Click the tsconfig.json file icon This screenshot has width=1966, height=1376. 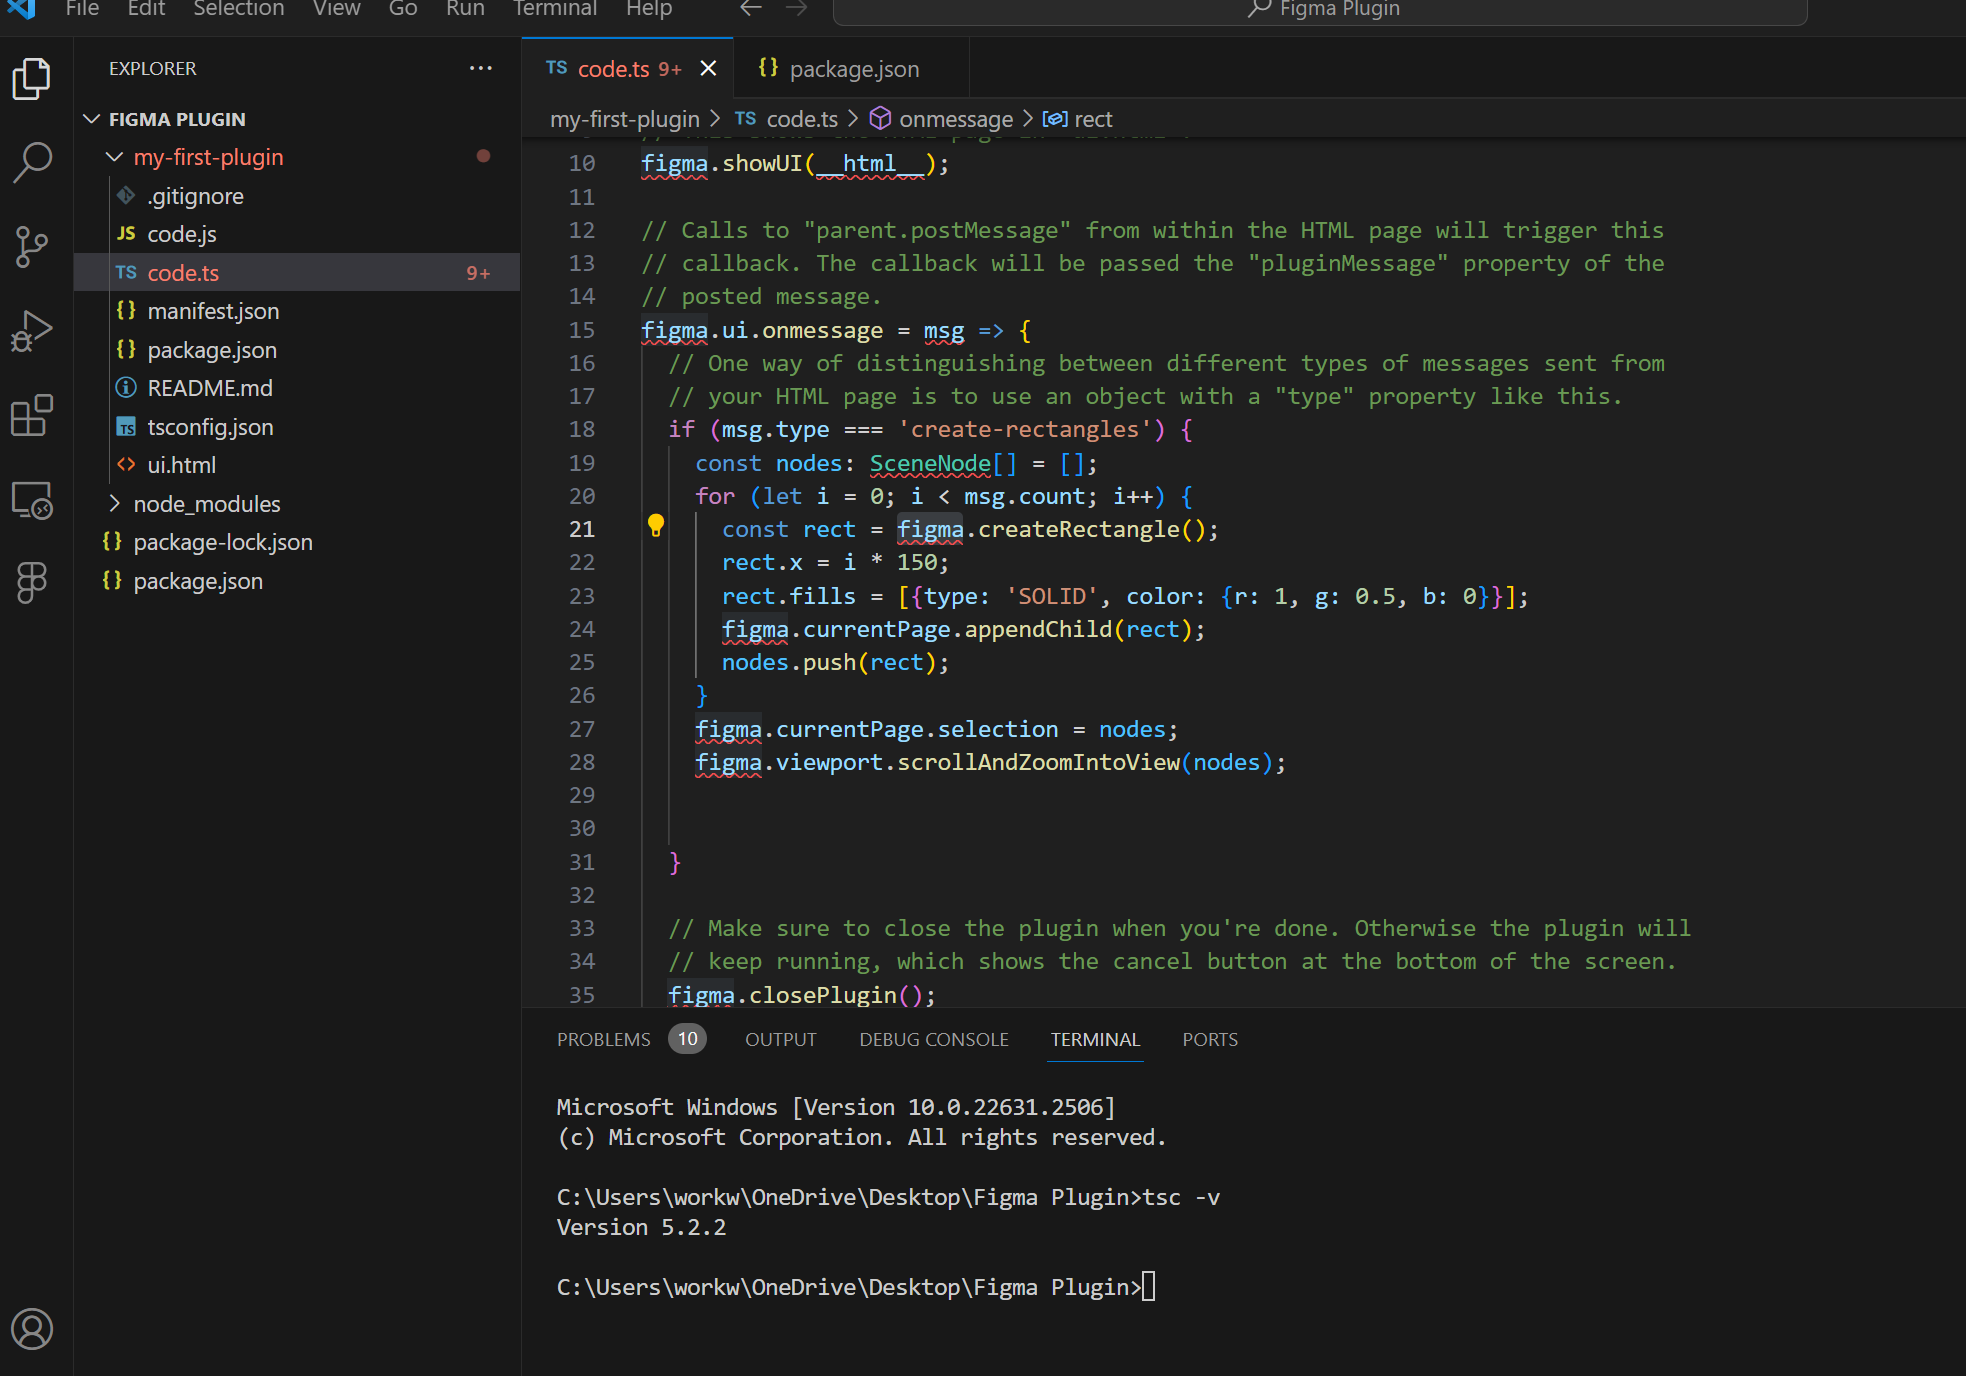pos(126,427)
